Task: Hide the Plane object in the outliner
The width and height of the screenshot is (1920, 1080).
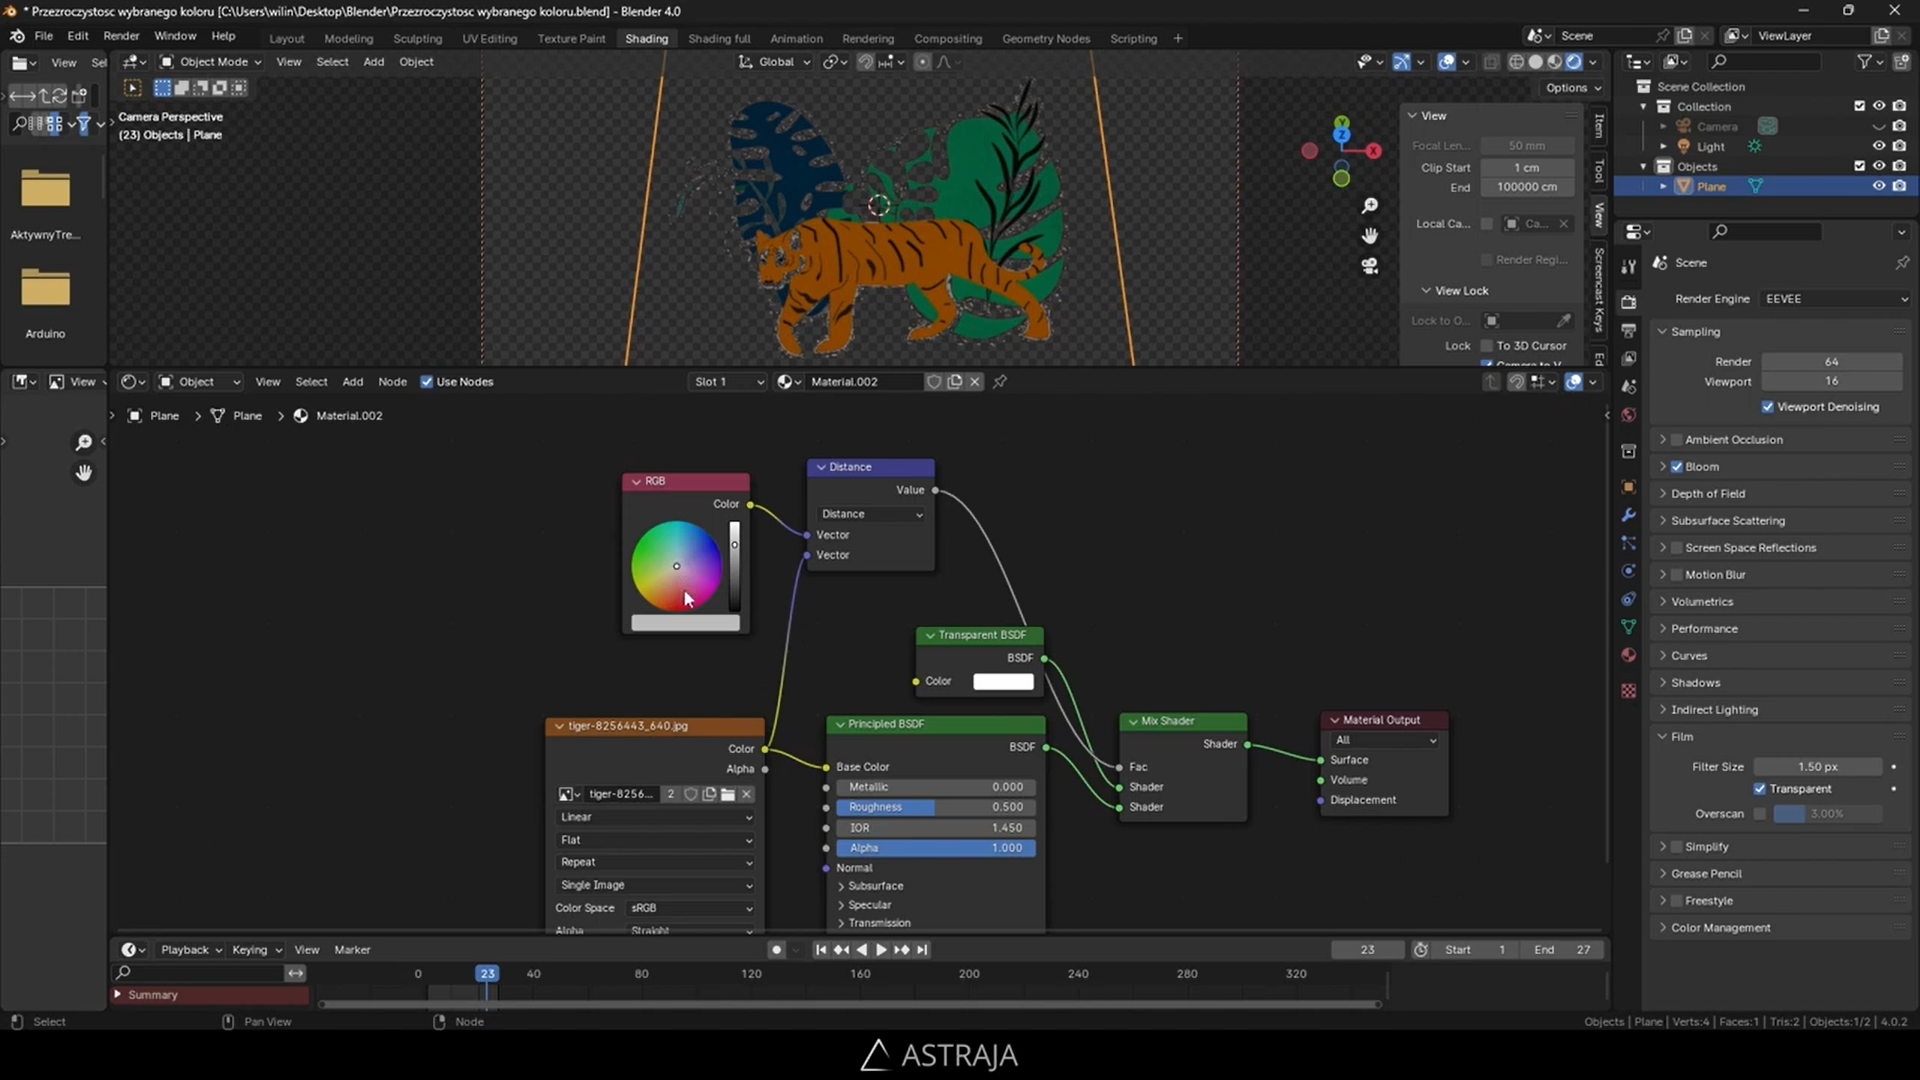Action: (x=1878, y=186)
